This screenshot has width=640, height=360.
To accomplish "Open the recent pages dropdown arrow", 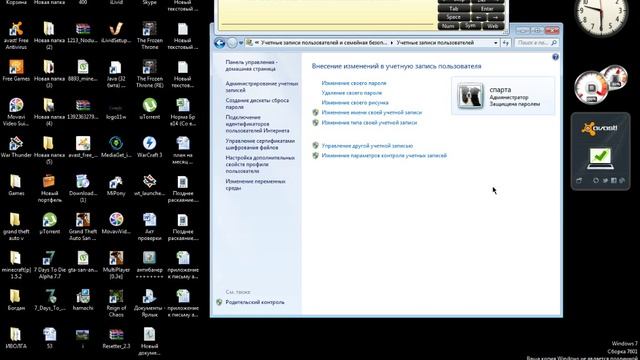I will tap(241, 43).
